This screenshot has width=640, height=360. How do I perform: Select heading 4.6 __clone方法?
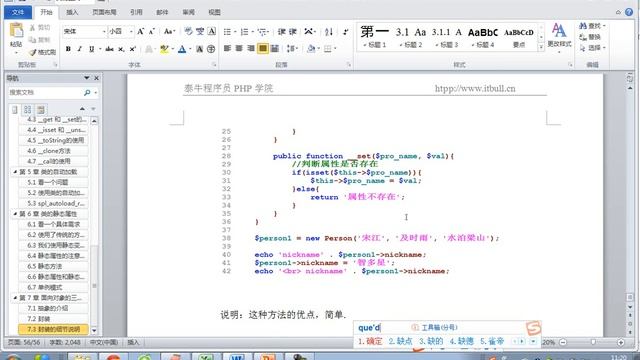click(x=53, y=151)
